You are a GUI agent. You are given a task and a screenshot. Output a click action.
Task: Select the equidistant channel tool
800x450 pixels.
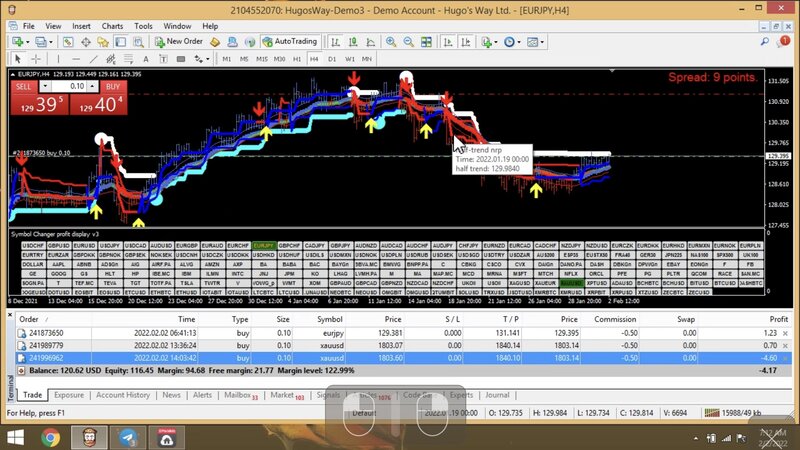tap(111, 59)
